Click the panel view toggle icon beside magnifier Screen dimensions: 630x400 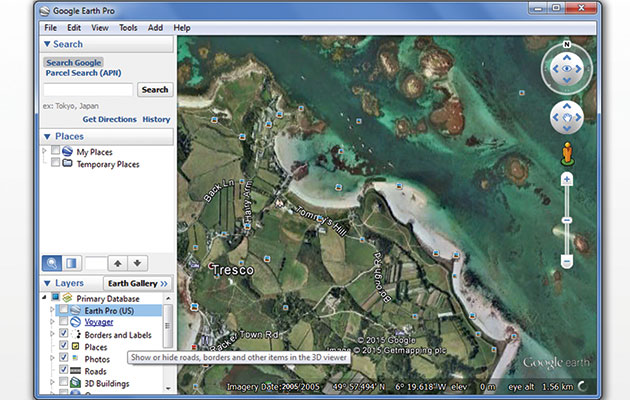coord(72,263)
